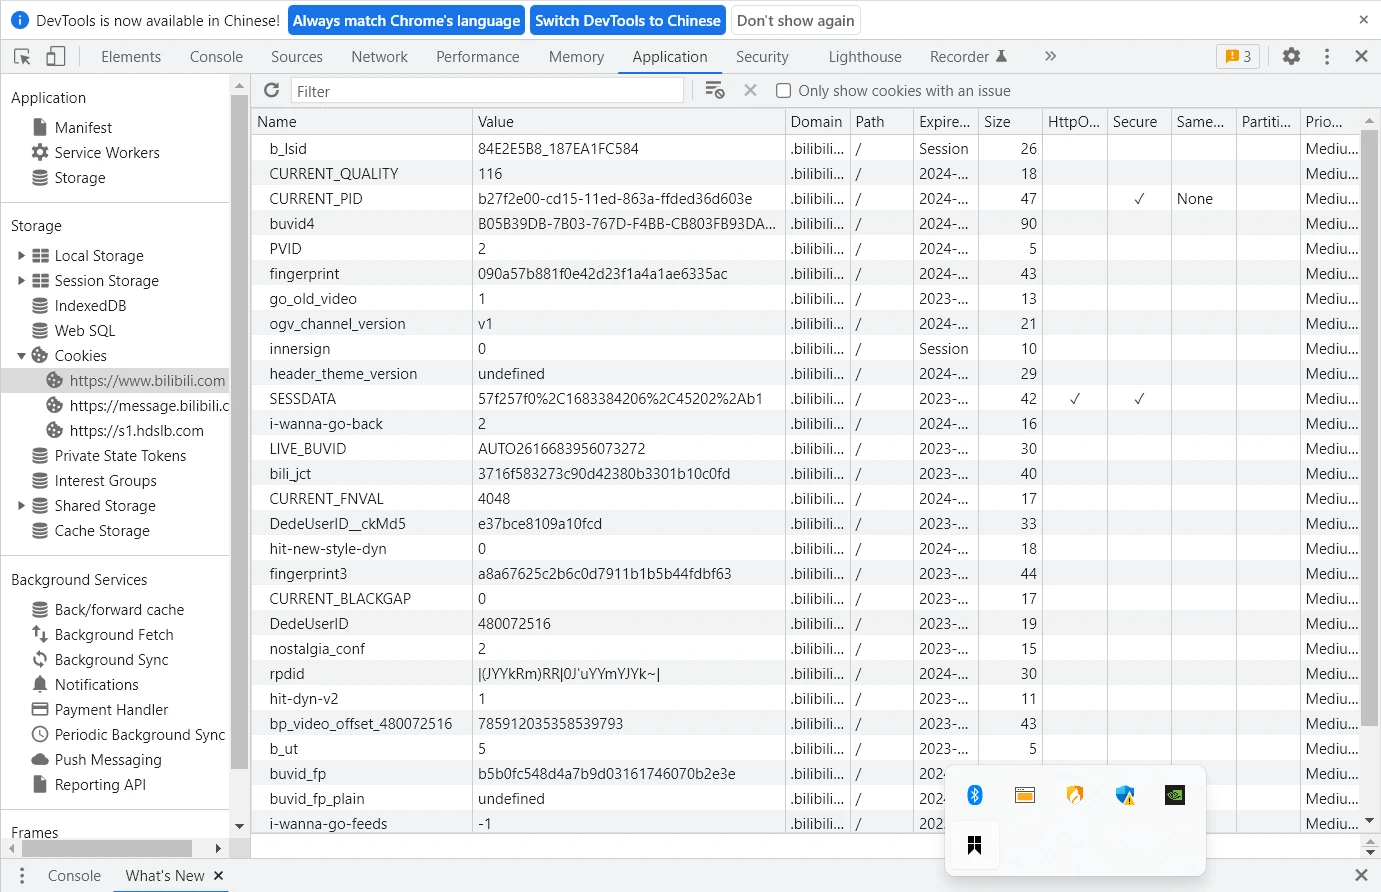1381x892 pixels.
Task: Click the clear all cookies icon
Action: coord(714,91)
